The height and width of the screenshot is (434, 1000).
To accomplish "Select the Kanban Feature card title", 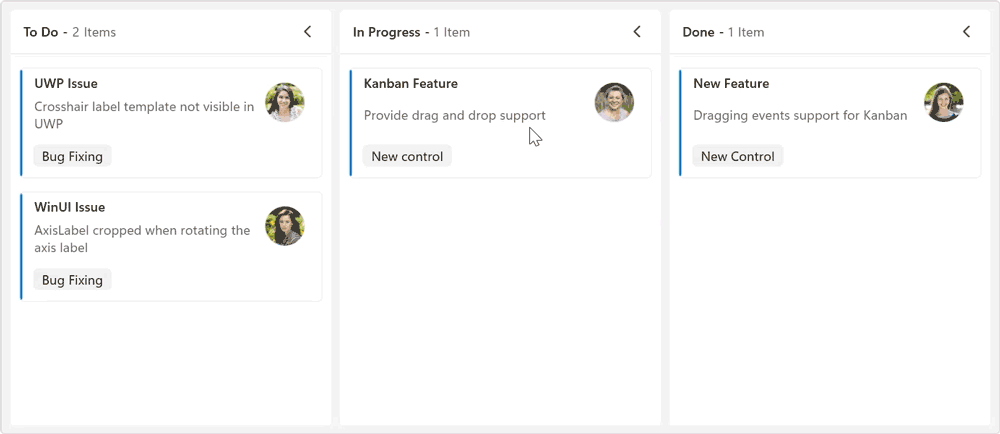I will (x=411, y=83).
